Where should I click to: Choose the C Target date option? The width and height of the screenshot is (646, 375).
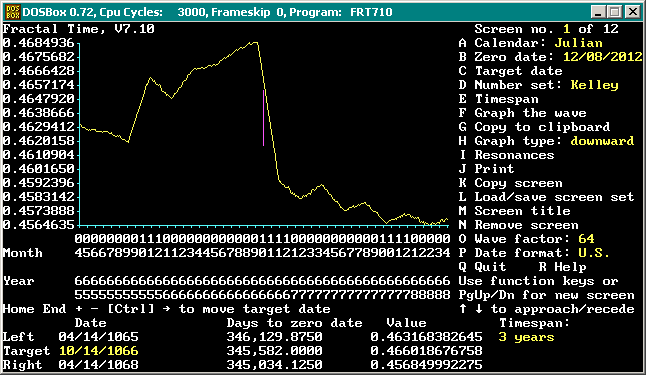pos(510,71)
